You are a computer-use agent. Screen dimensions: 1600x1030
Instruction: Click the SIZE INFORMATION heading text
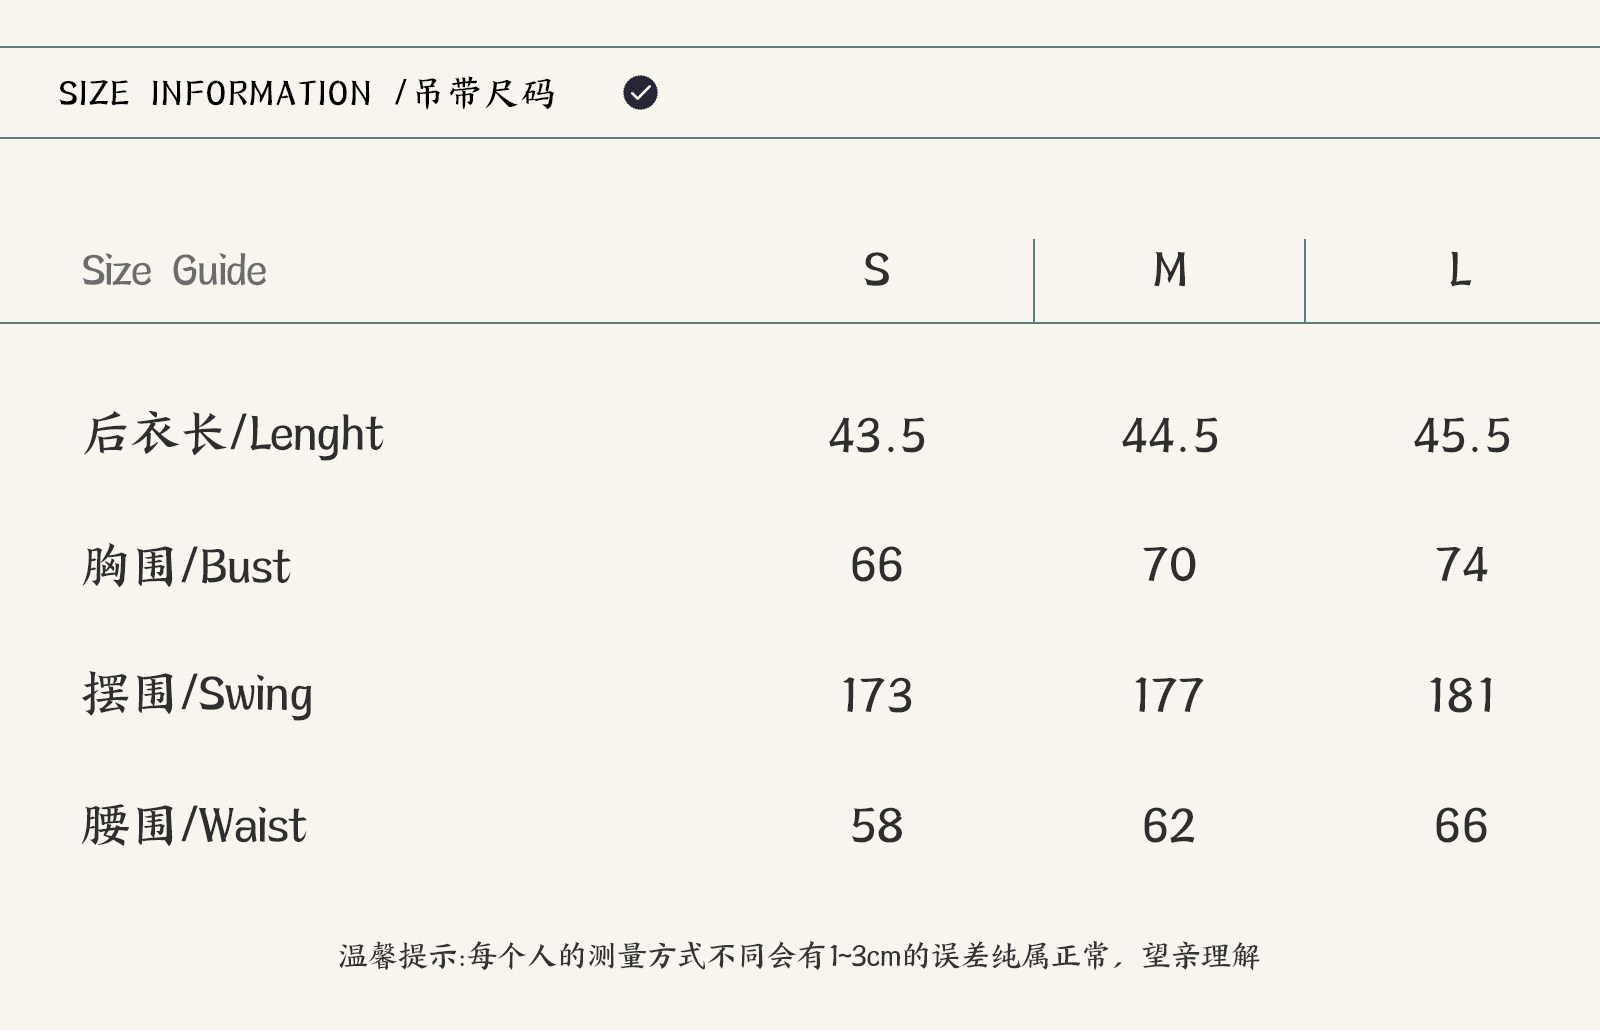click(x=306, y=93)
